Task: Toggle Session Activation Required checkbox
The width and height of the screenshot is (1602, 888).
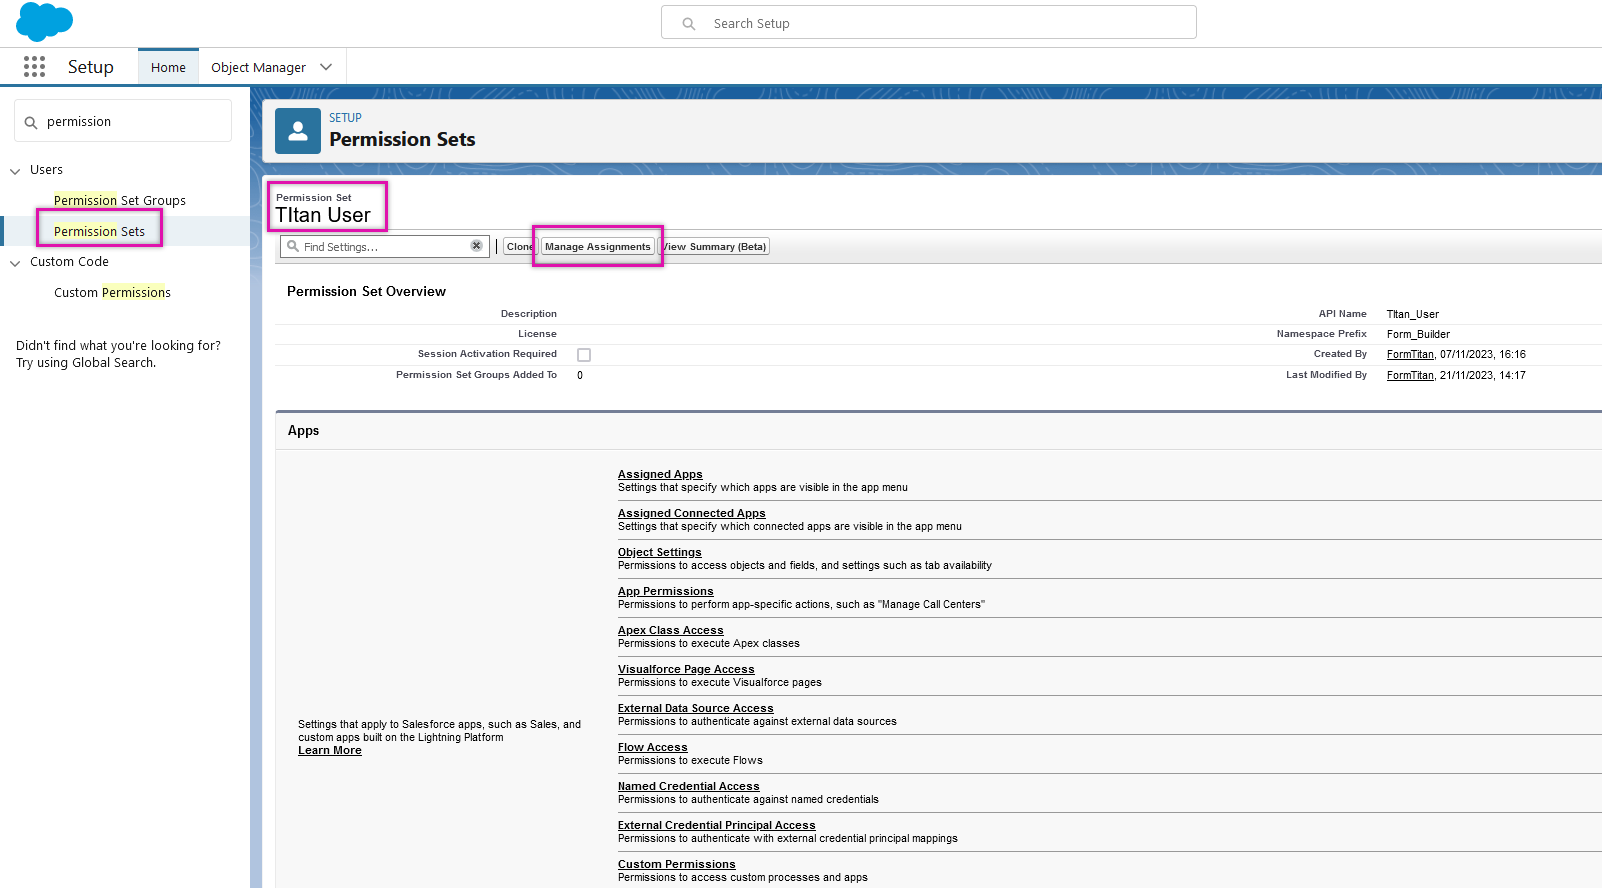Action: click(x=584, y=355)
